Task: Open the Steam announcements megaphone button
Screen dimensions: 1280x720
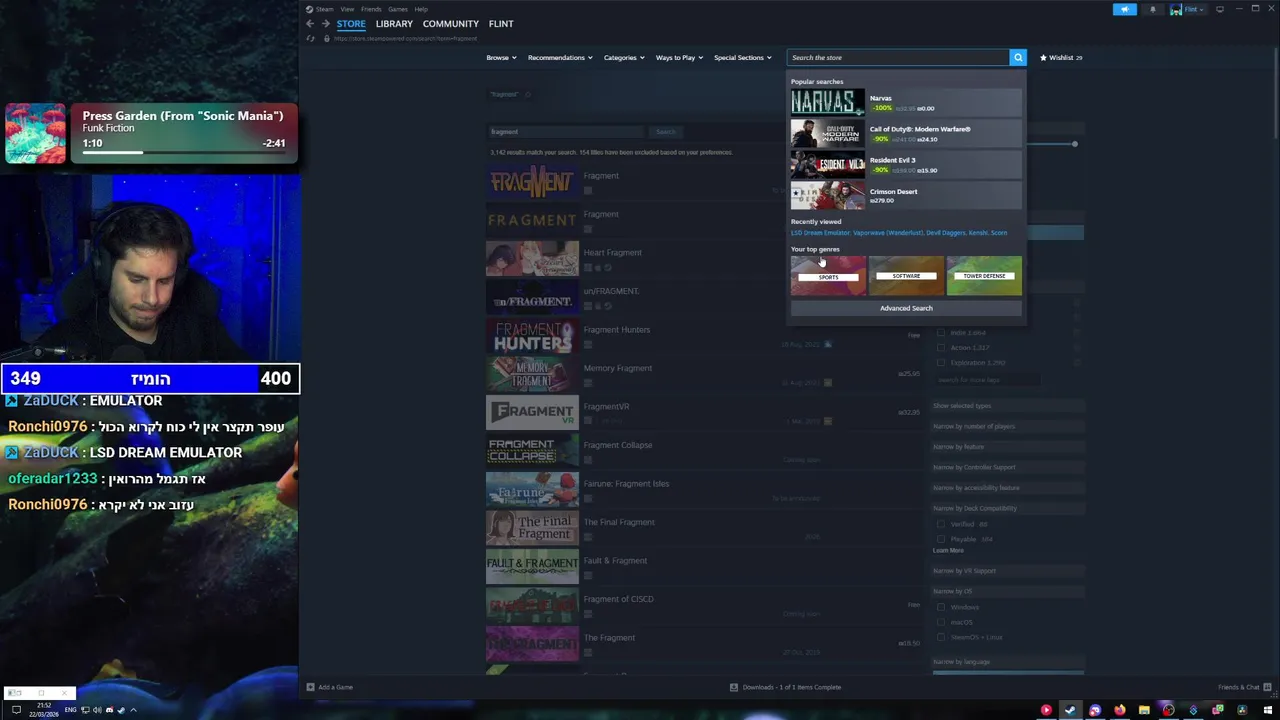Action: point(1125,9)
